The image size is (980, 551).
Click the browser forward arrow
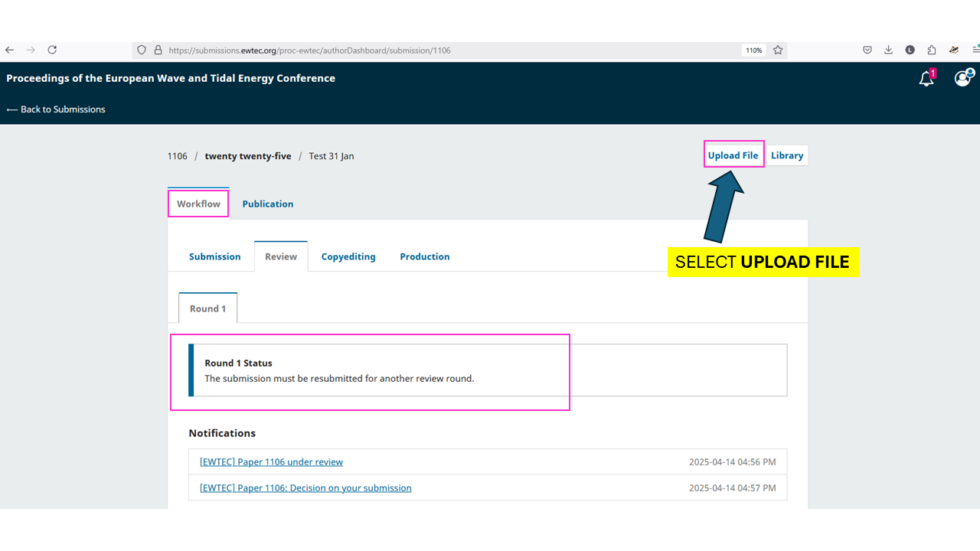tap(31, 50)
